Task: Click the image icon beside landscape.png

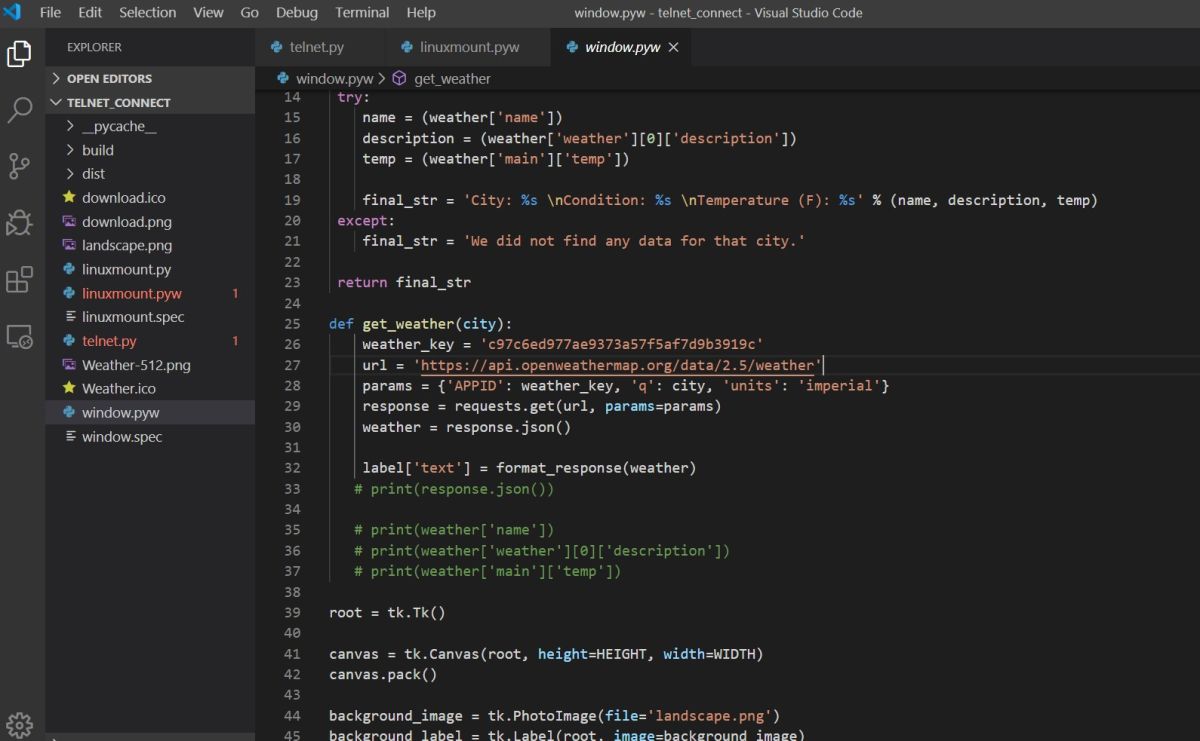Action: (69, 245)
